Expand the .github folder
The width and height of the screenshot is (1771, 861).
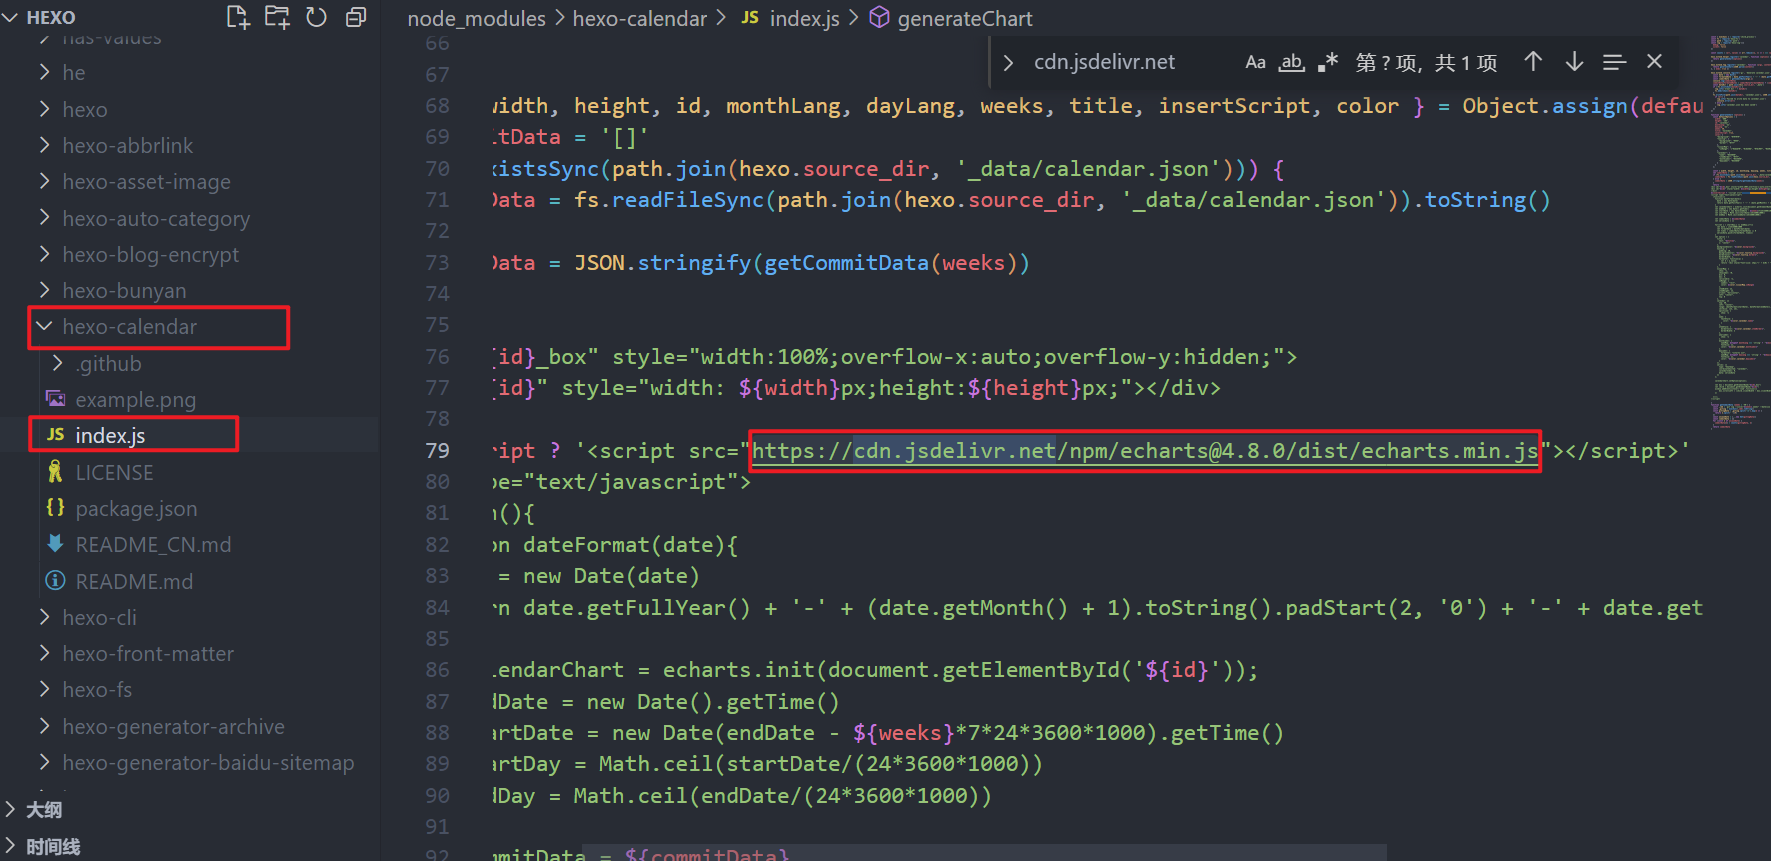click(108, 364)
